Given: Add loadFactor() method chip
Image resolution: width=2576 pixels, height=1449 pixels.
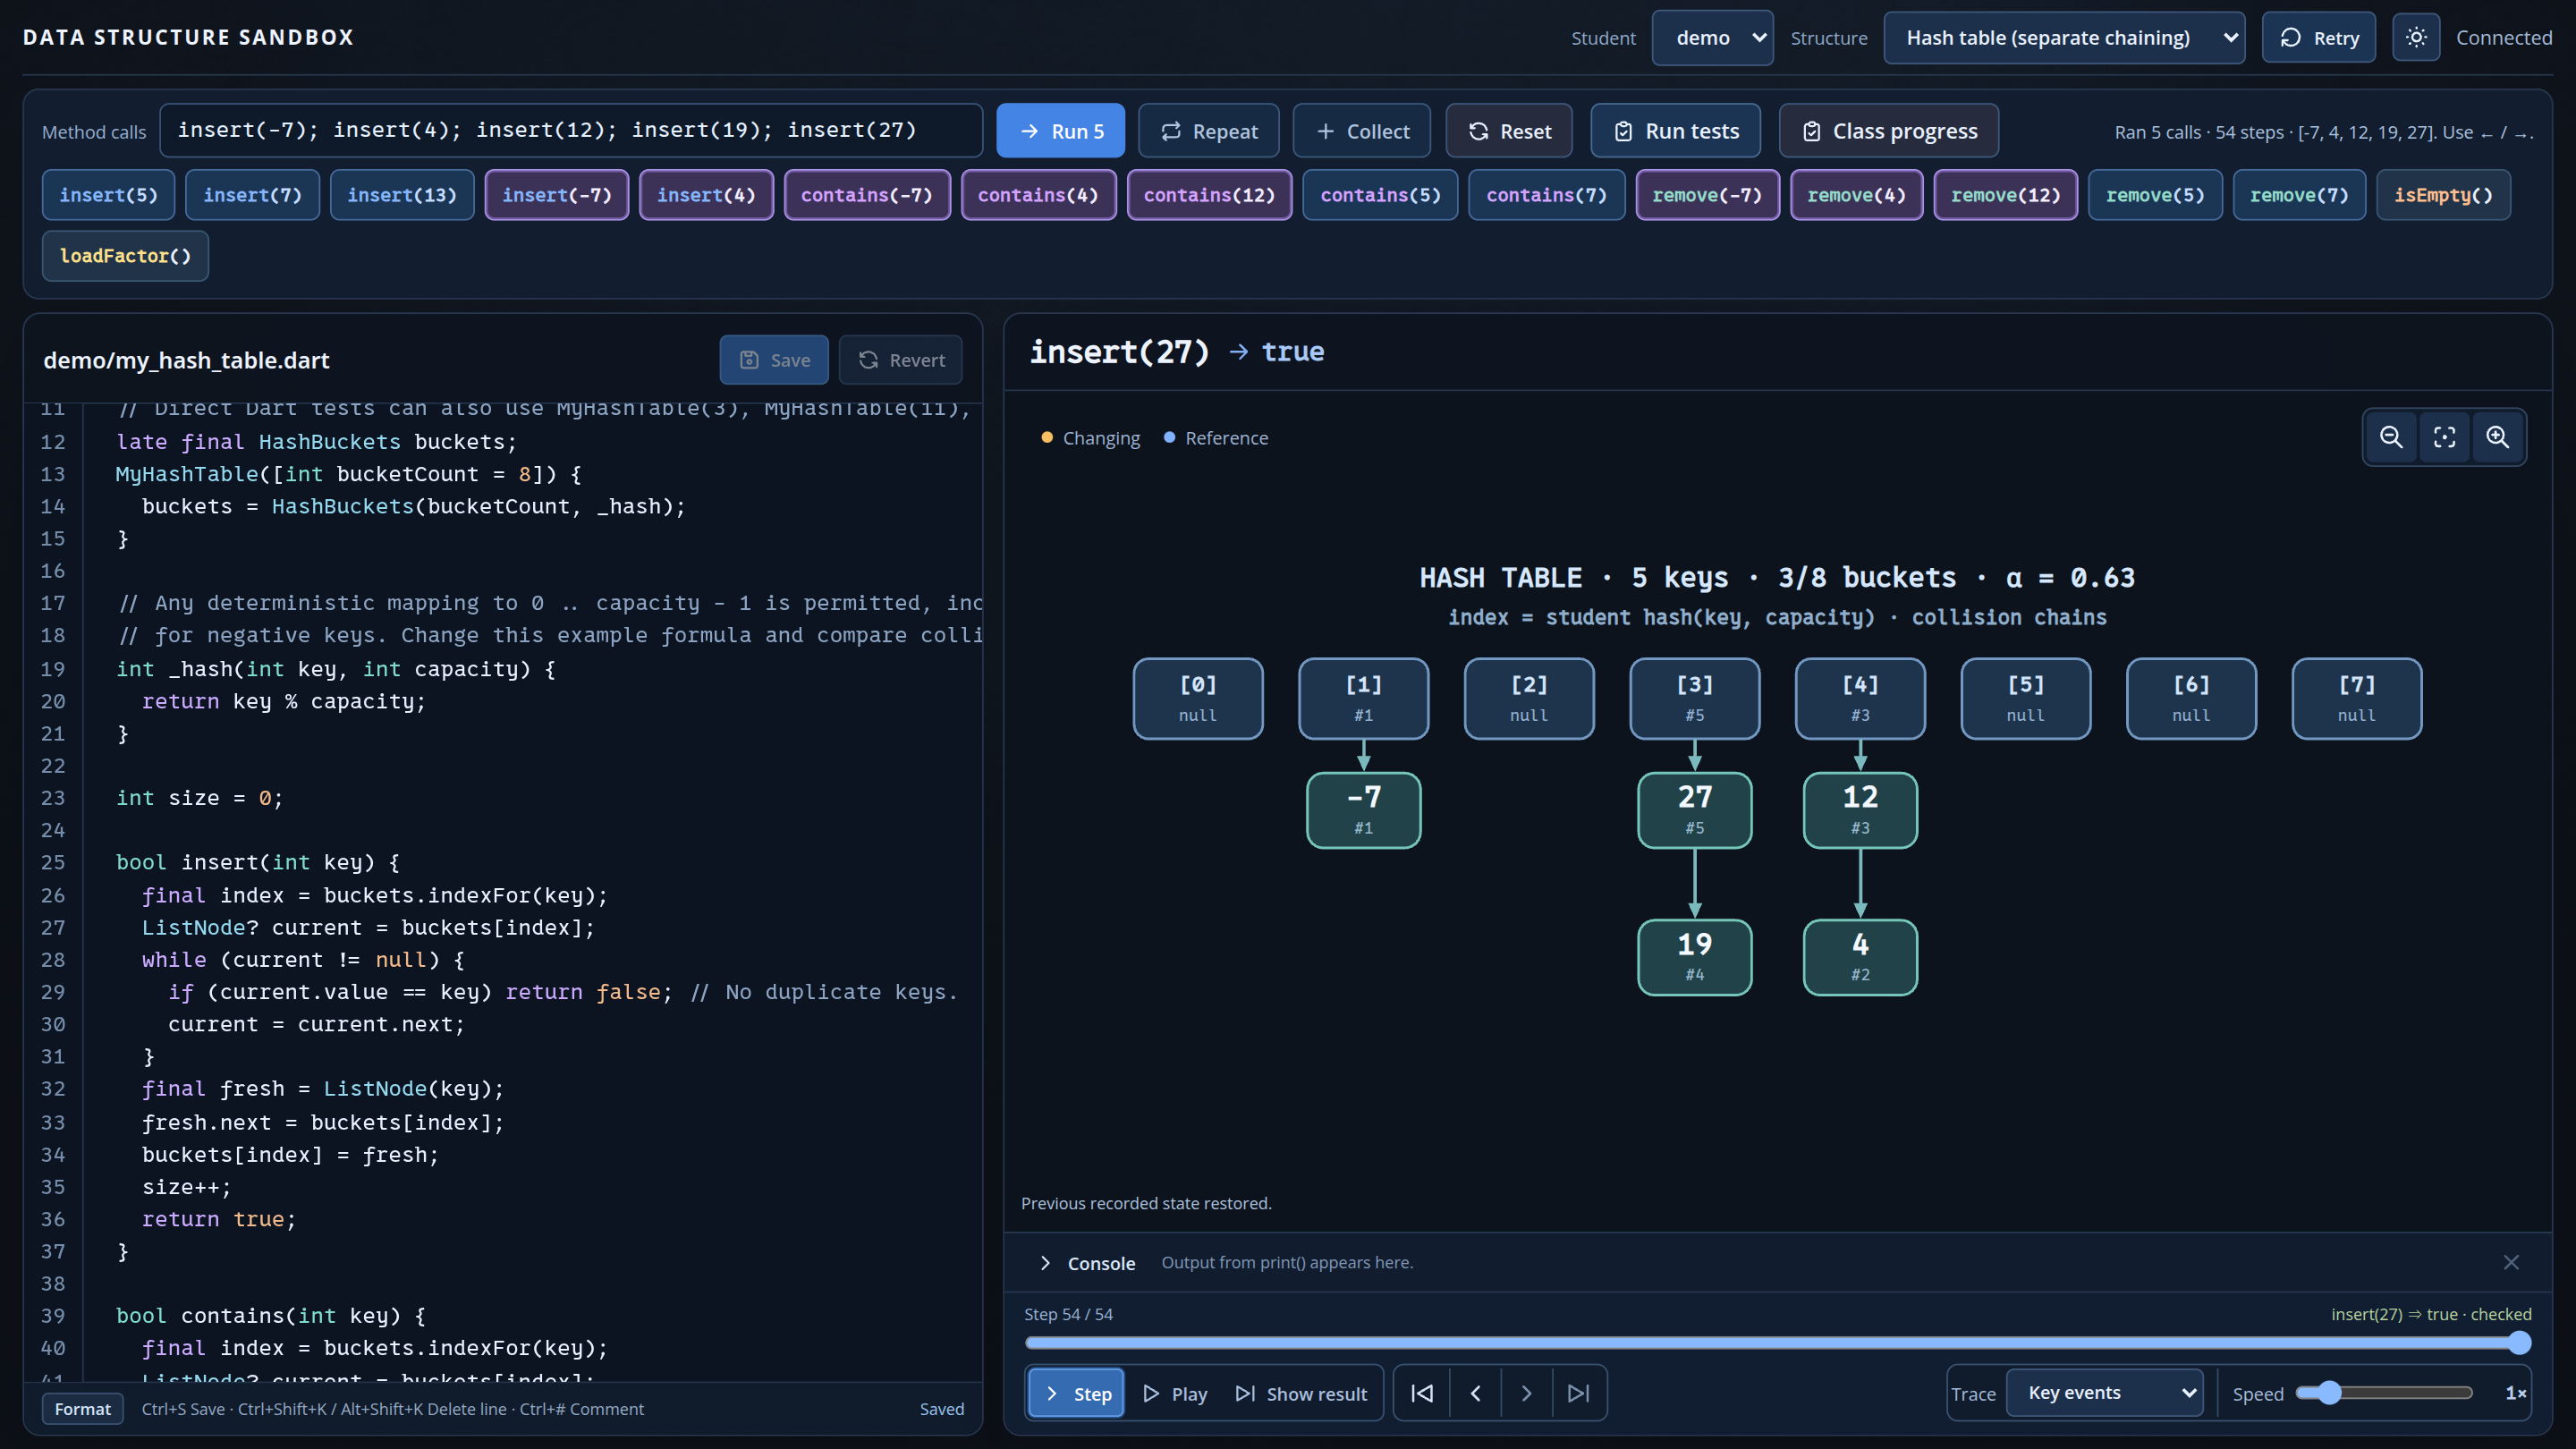Looking at the screenshot, I should click(125, 256).
